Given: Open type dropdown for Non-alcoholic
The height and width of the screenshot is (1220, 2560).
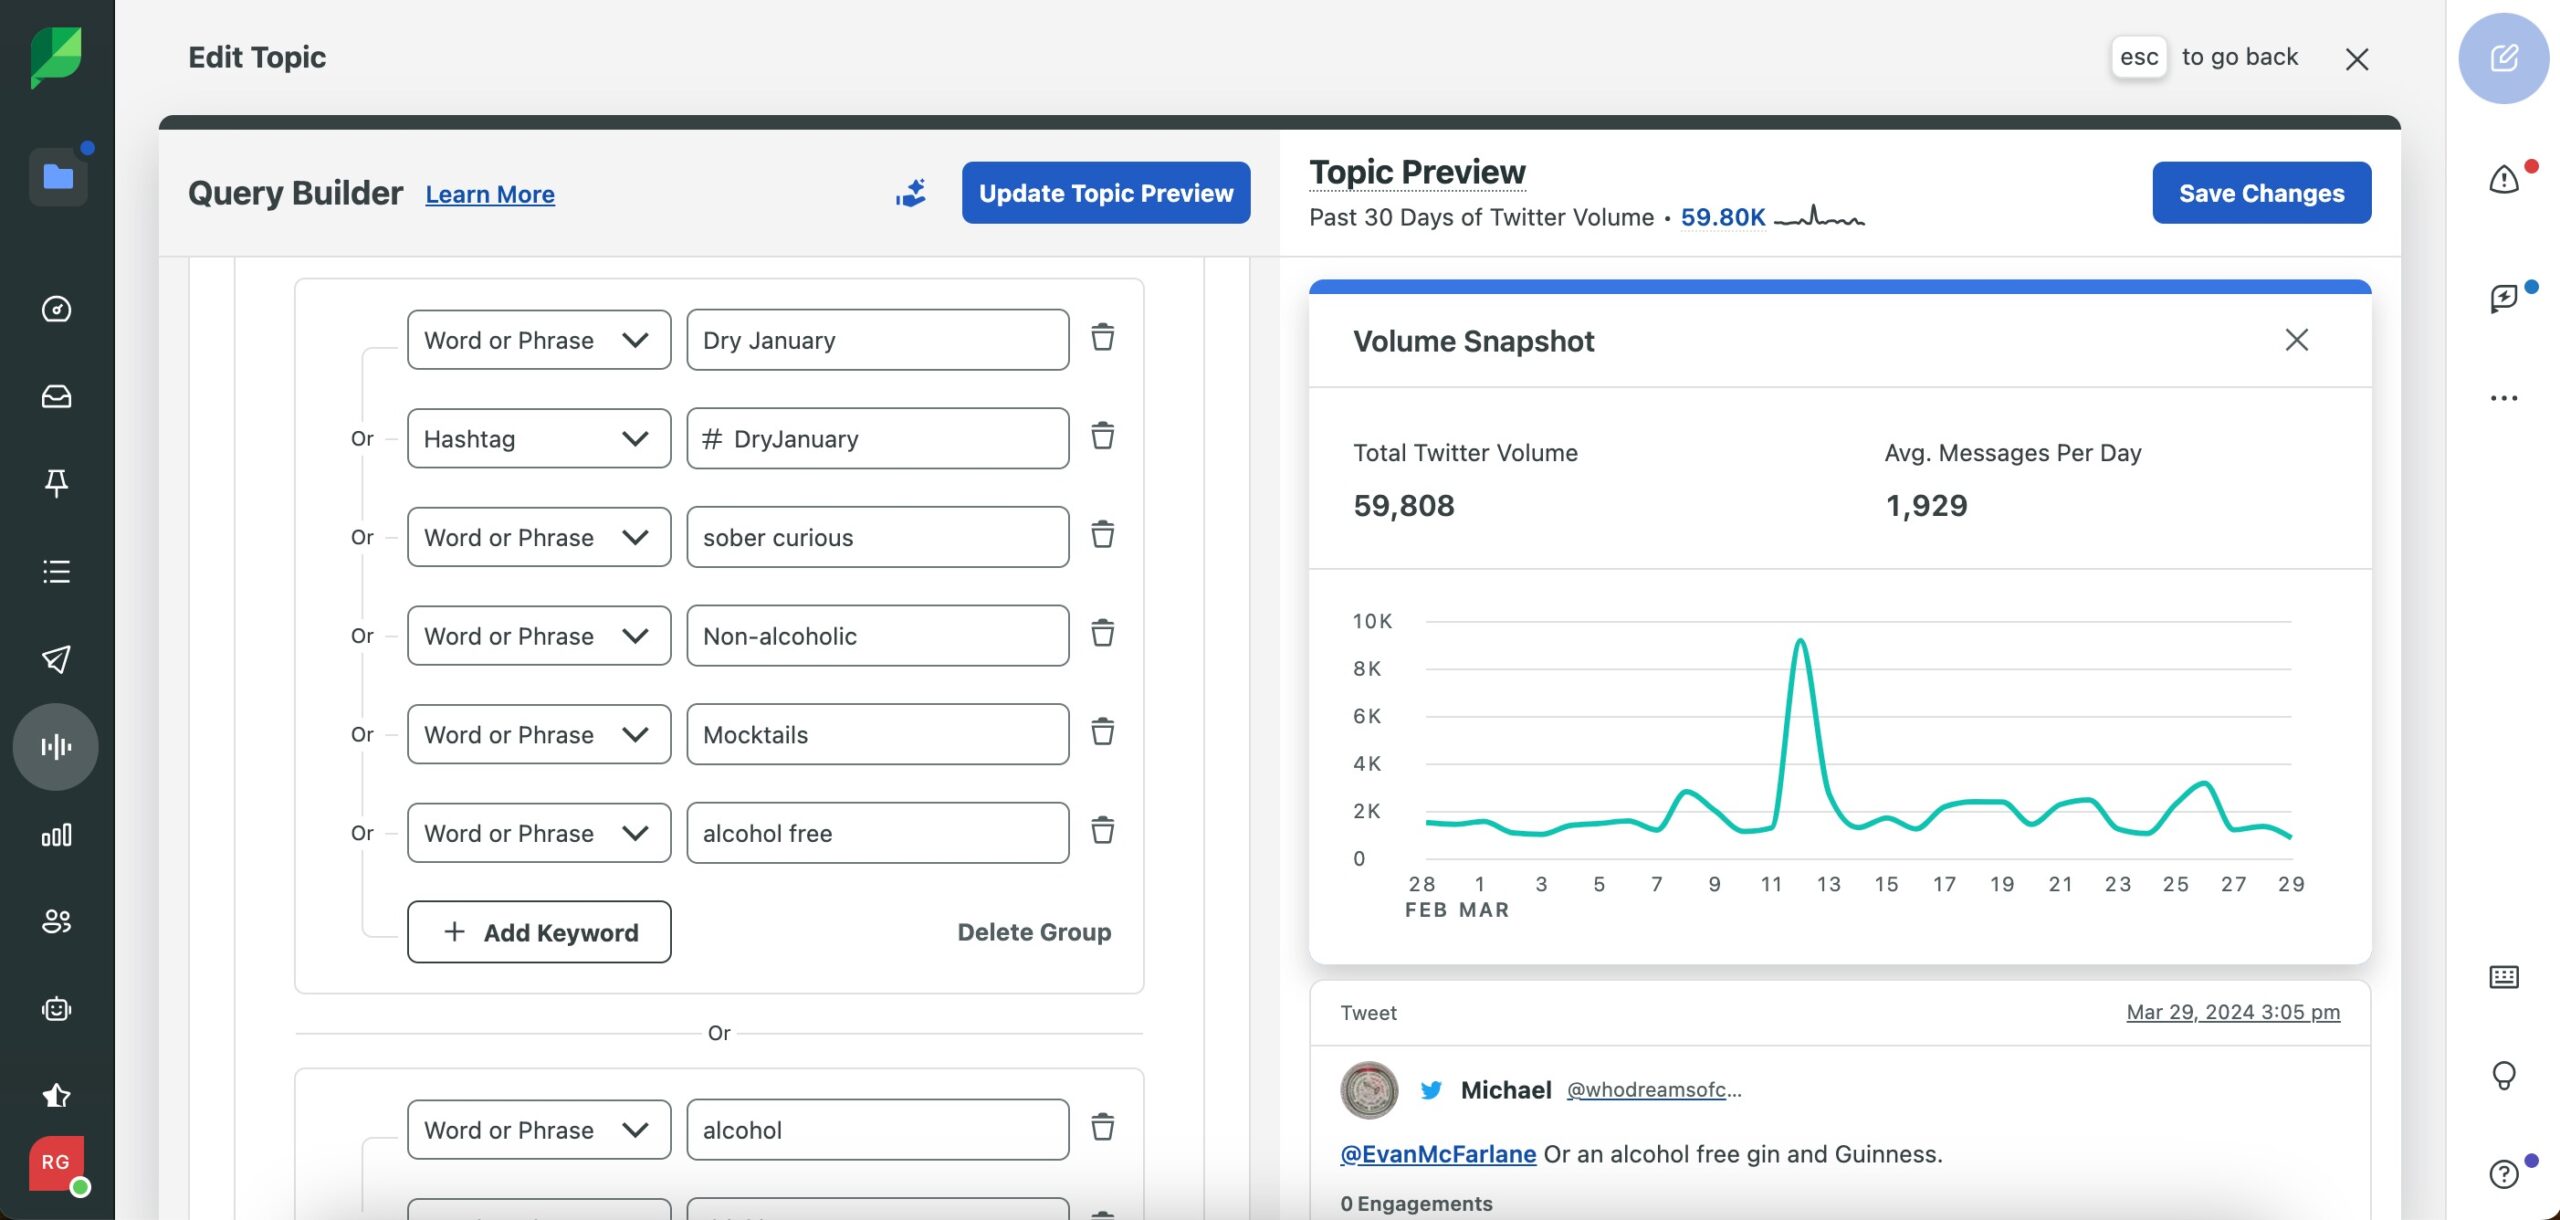Looking at the screenshot, I should pos(539,636).
